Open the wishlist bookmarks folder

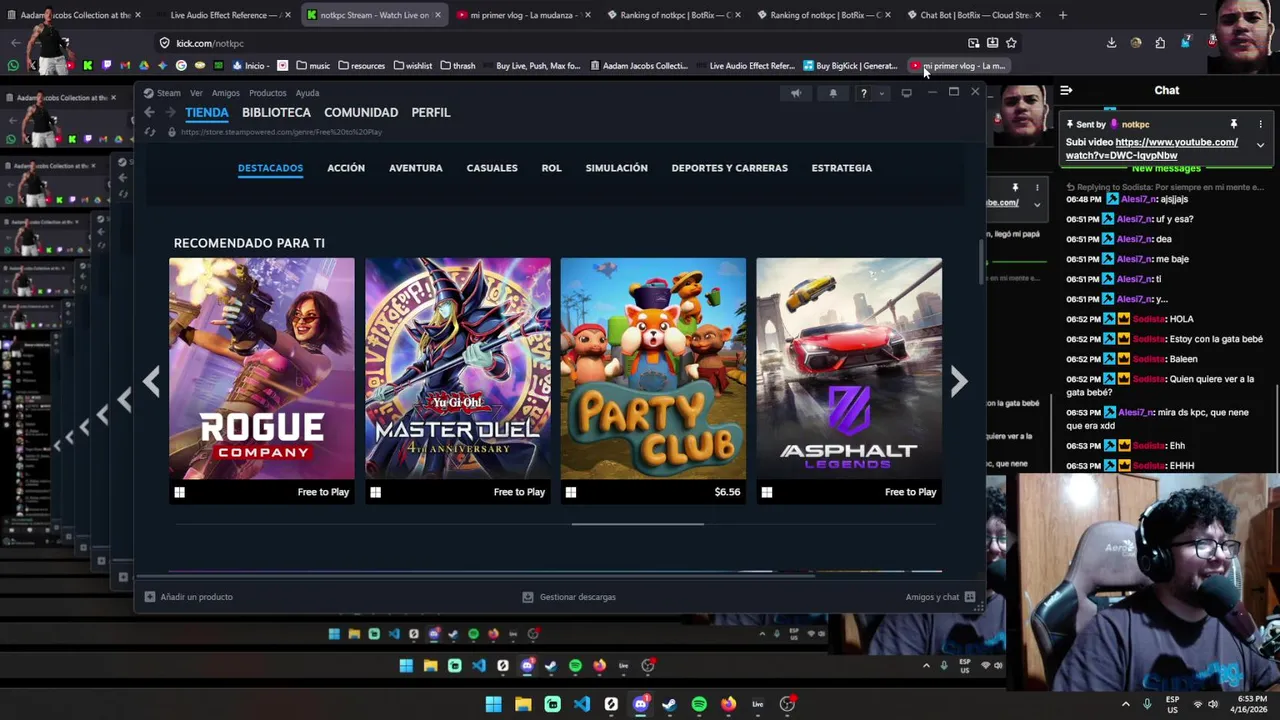point(413,66)
